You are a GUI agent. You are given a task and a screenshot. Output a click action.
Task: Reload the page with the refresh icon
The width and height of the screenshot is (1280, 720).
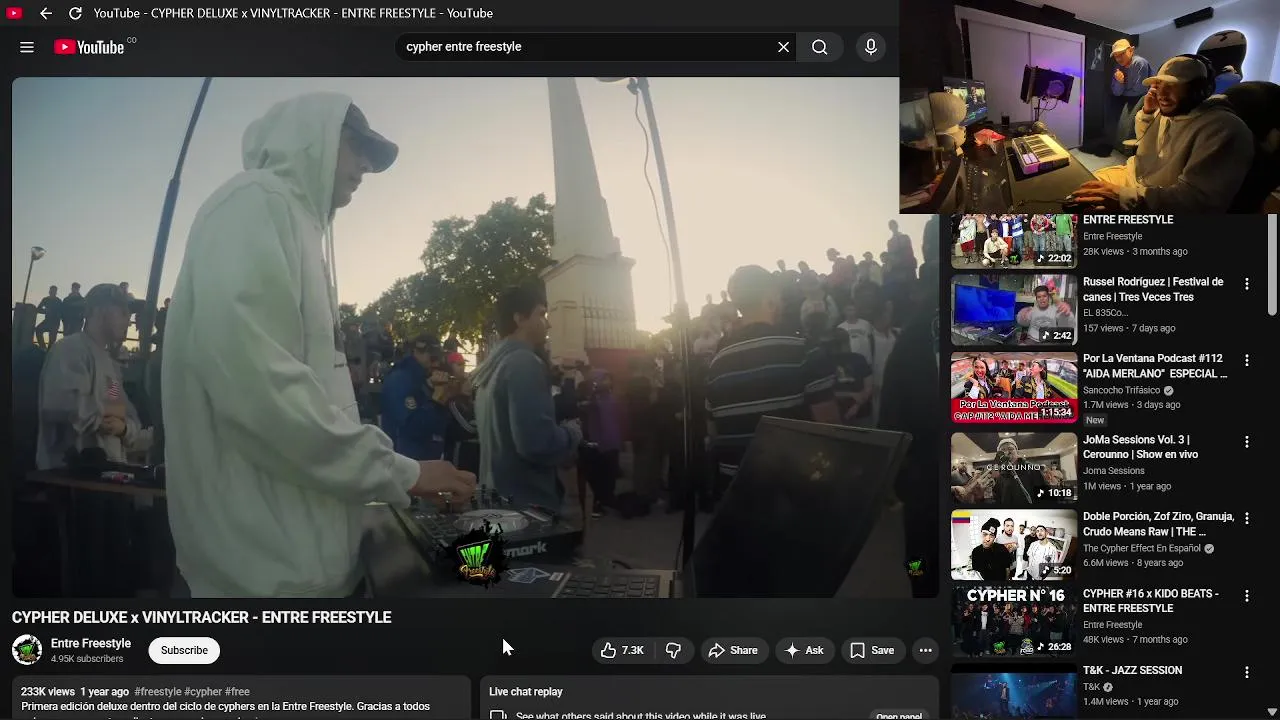coord(75,13)
